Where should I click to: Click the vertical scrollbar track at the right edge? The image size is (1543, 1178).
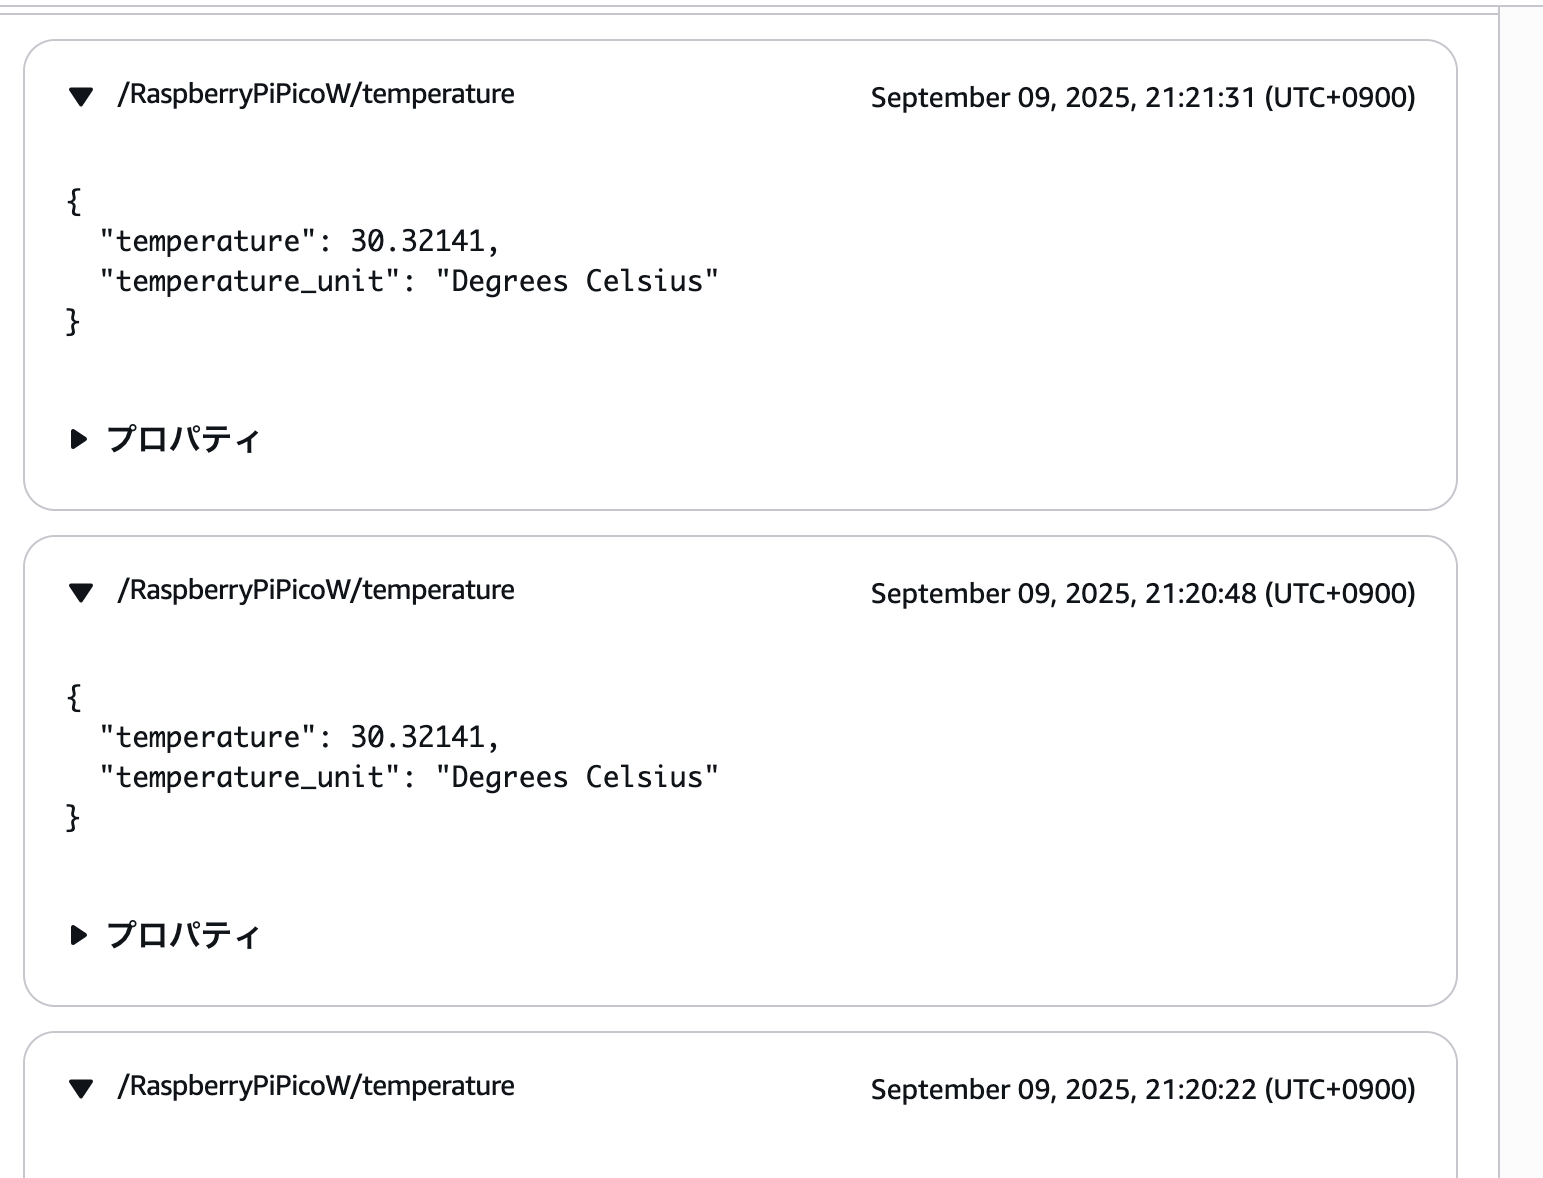[x=1521, y=600]
